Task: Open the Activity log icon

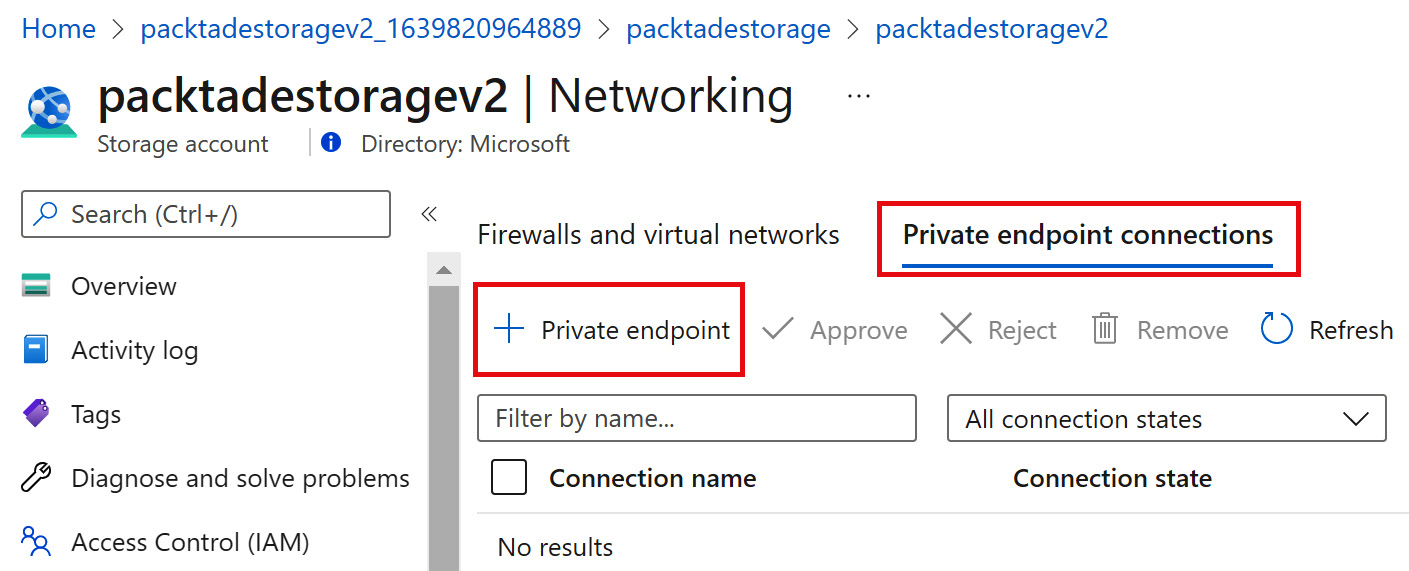Action: point(36,351)
